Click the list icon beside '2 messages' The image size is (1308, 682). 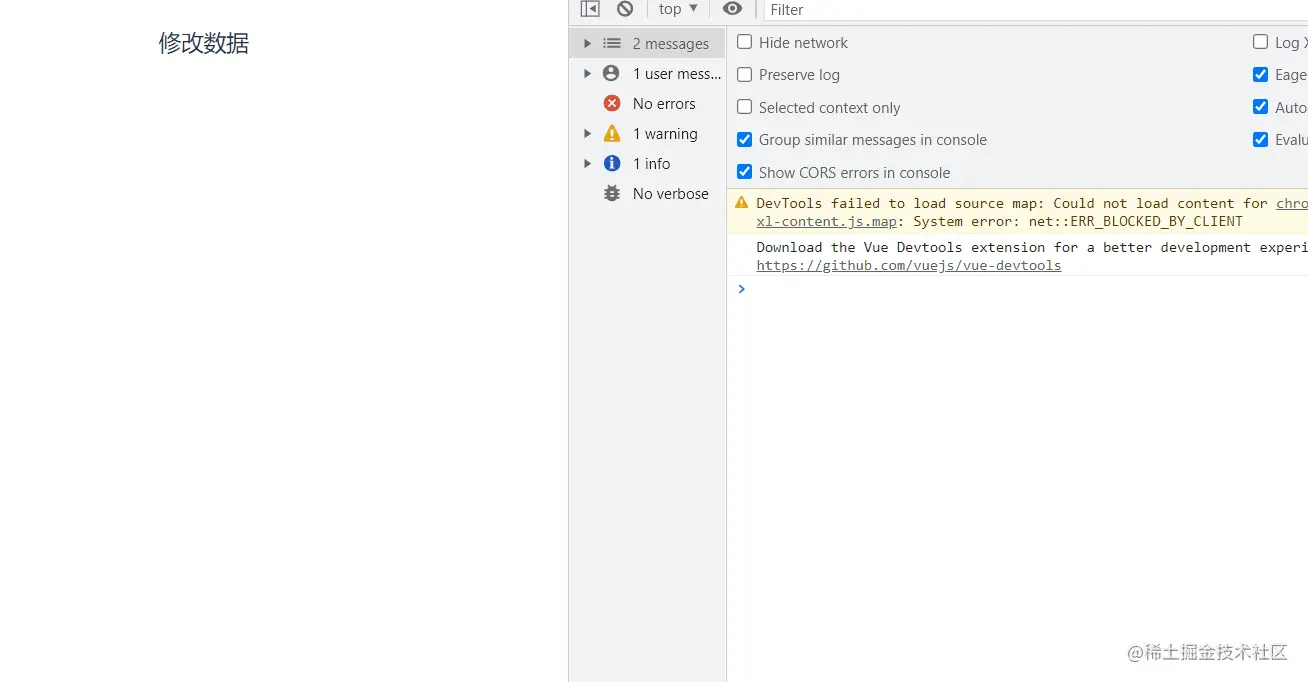tap(612, 44)
